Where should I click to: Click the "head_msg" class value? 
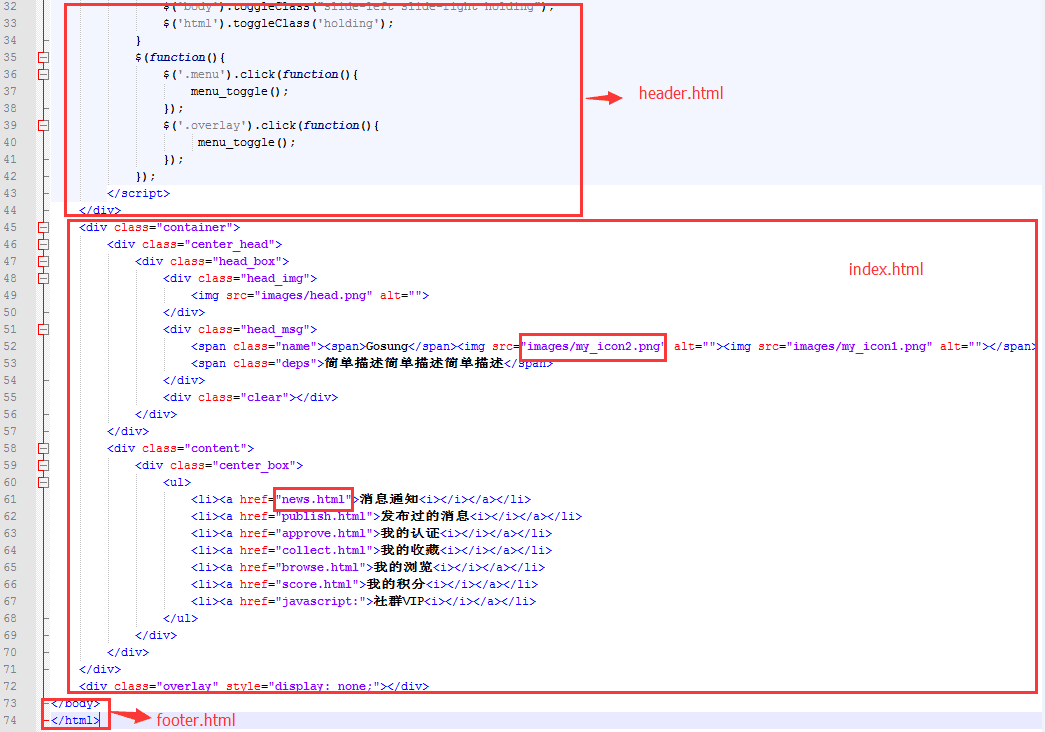click(x=275, y=329)
